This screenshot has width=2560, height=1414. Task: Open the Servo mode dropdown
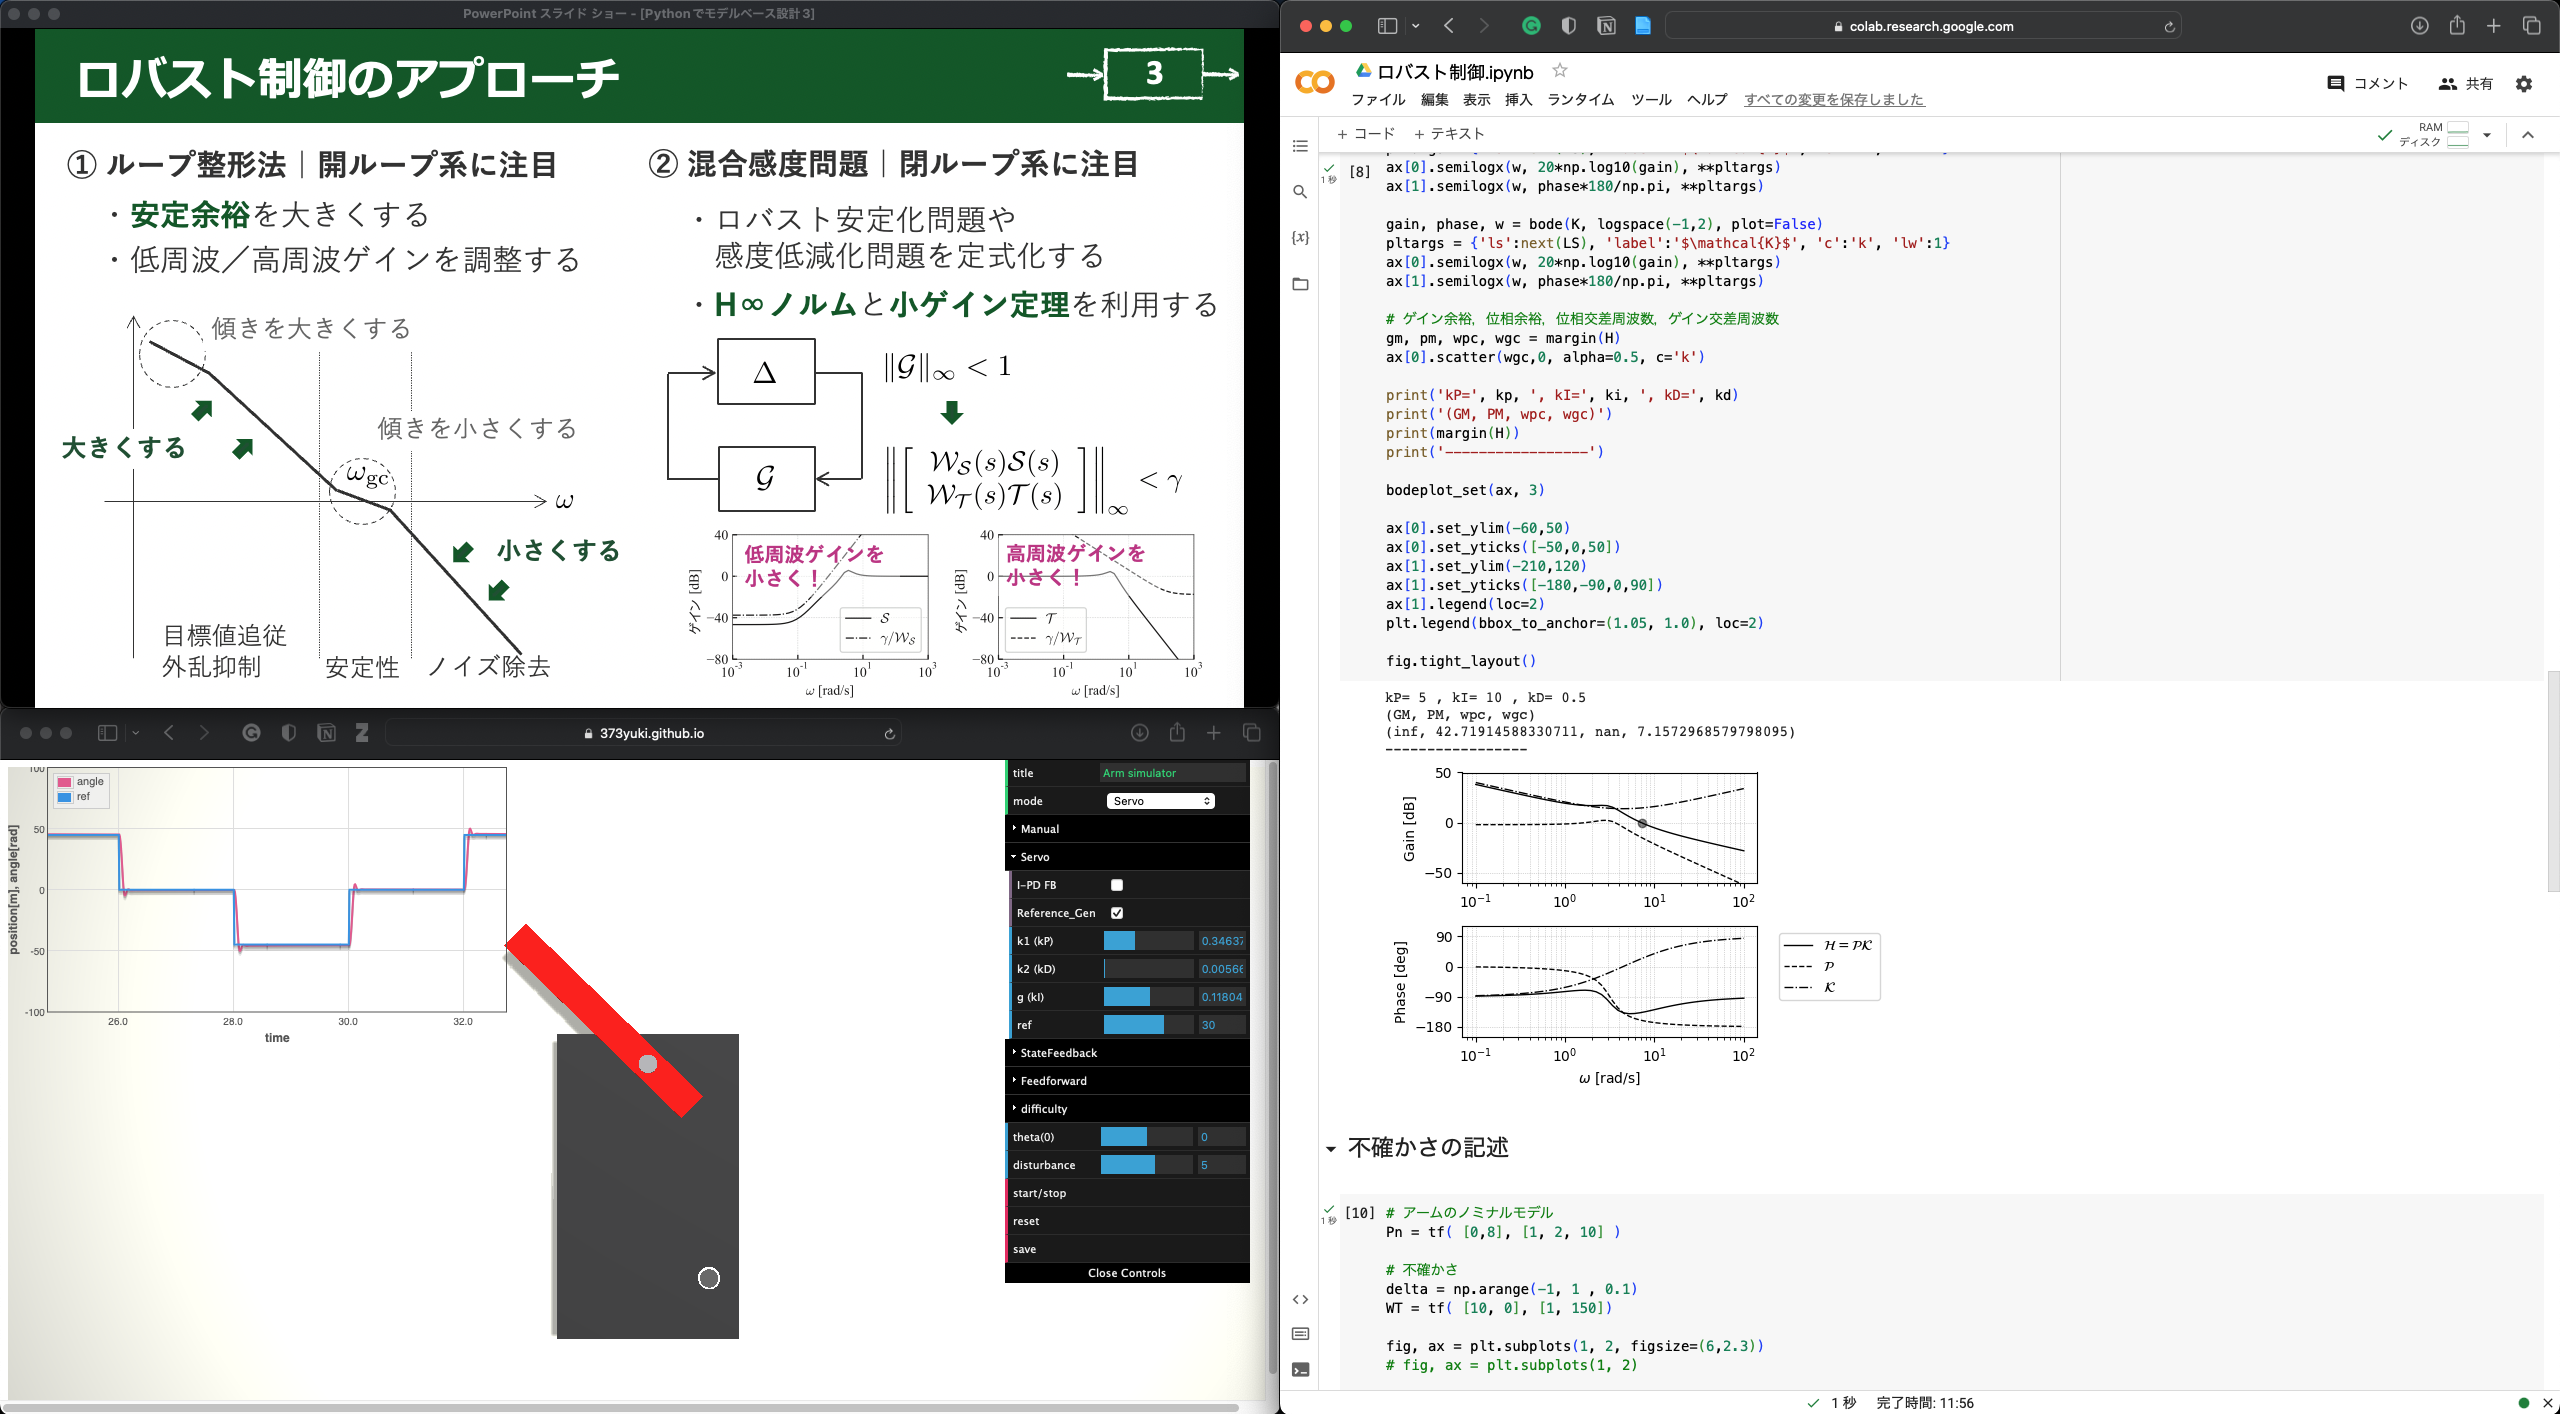(x=1160, y=801)
